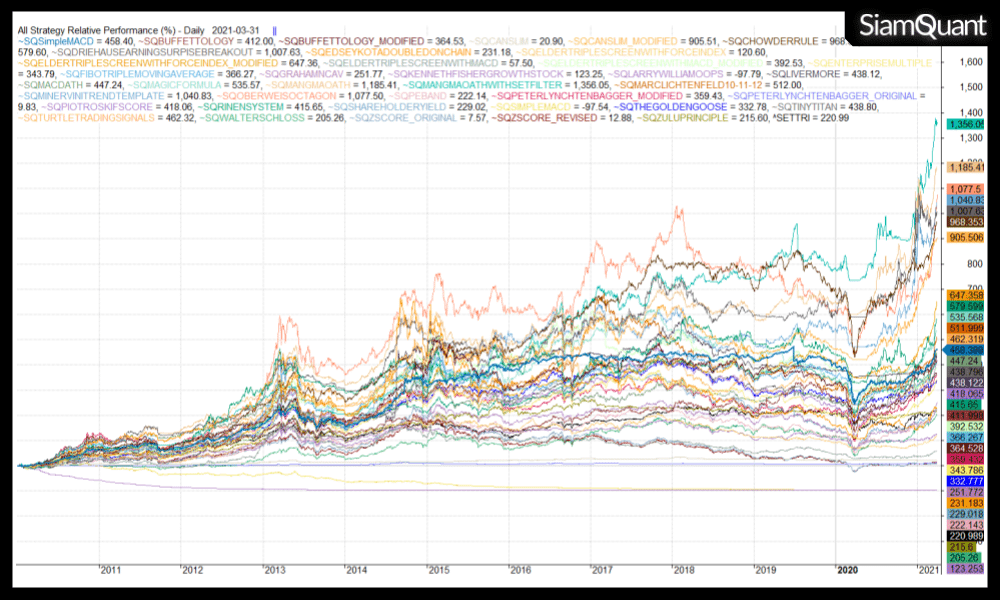Click the blue marker beside the 2021-03-31 date
The width and height of the screenshot is (1000, 600).
274,31
